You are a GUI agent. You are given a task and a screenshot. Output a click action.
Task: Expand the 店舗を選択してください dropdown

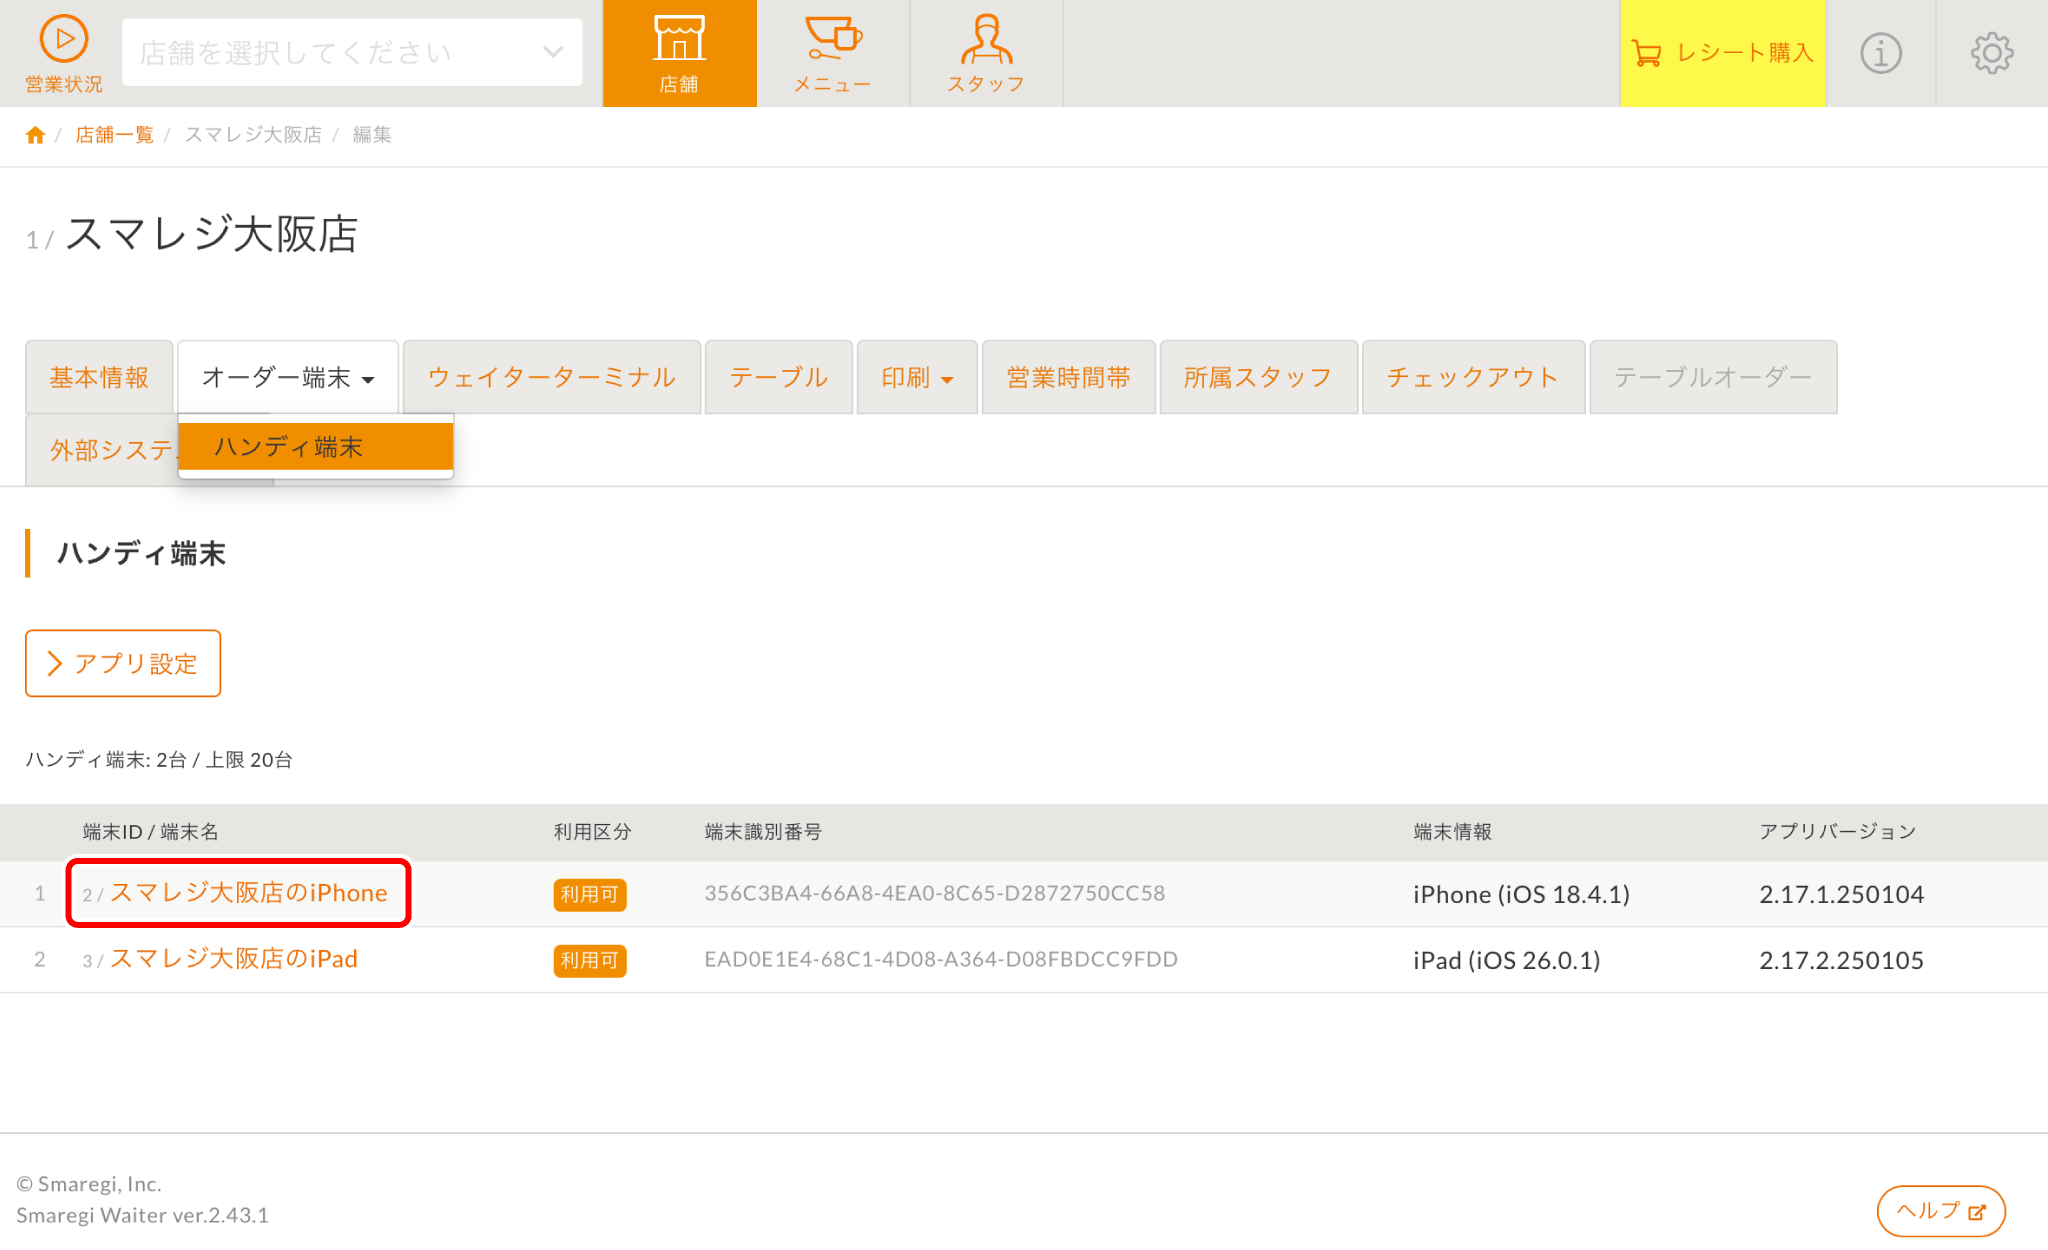[x=352, y=52]
